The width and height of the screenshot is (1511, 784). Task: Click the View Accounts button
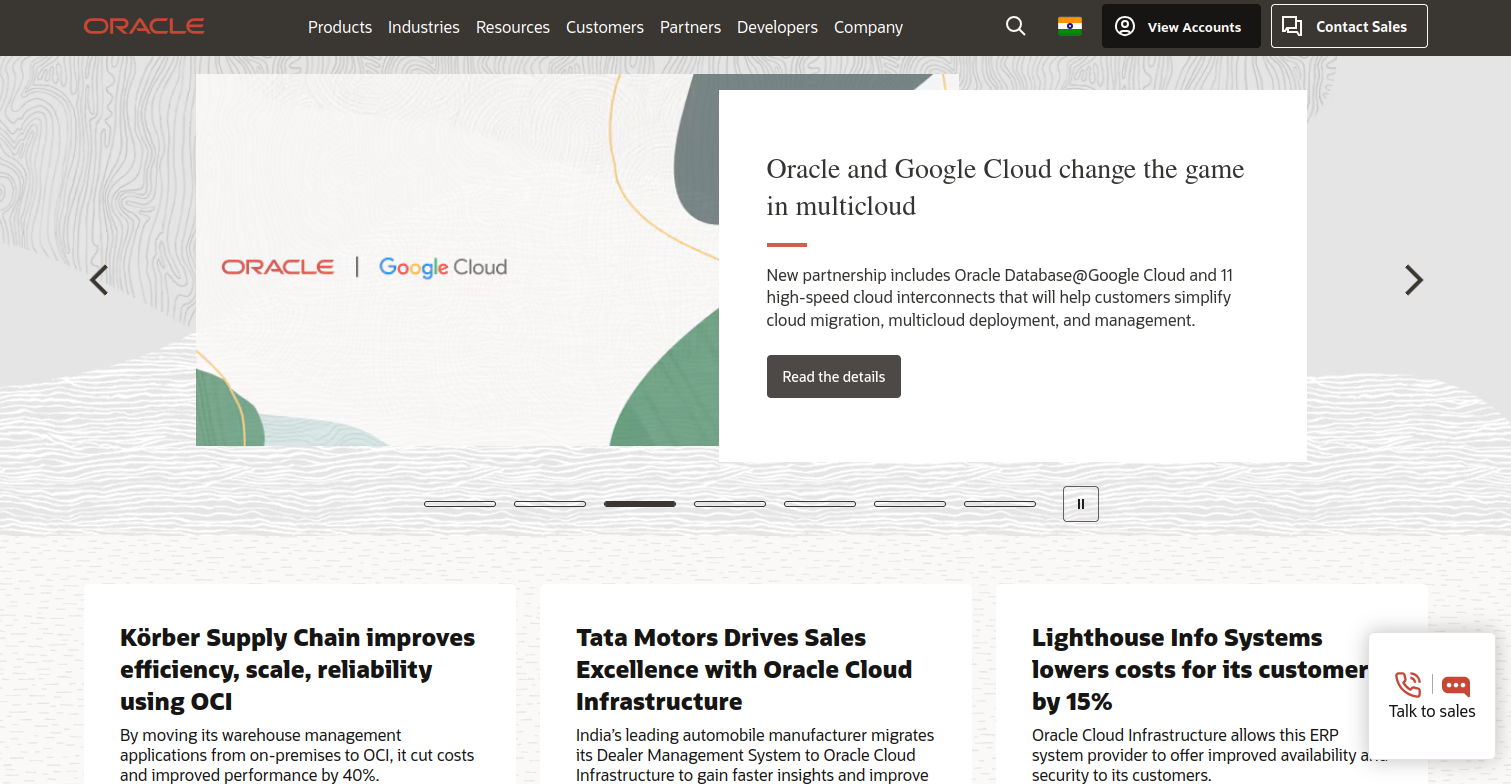pyautogui.click(x=1181, y=27)
